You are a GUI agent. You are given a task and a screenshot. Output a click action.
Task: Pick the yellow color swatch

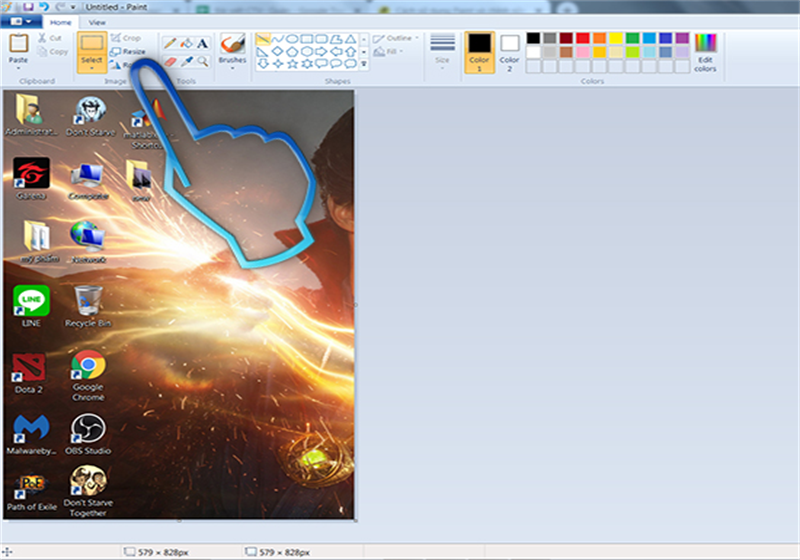click(616, 38)
